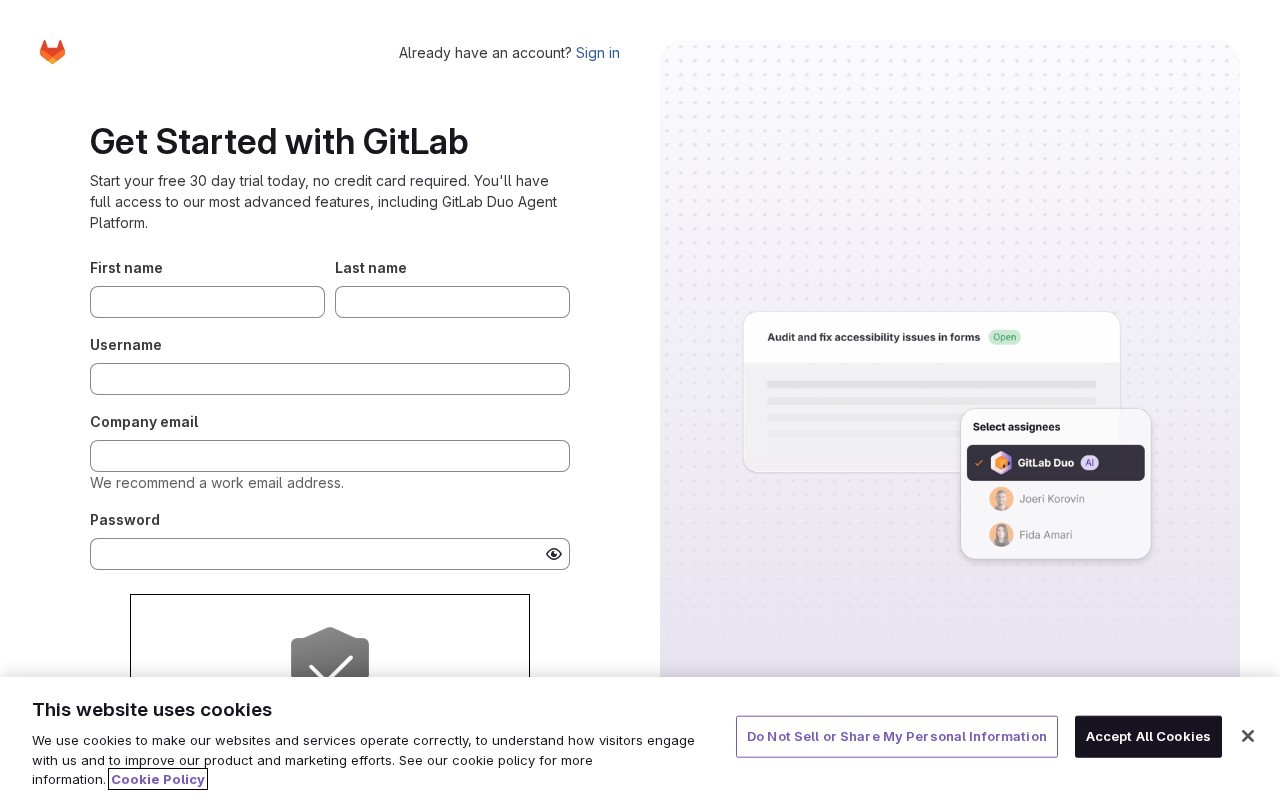Click the Select assignees panel heading
Image resolution: width=1280 pixels, height=800 pixels.
coord(1016,427)
